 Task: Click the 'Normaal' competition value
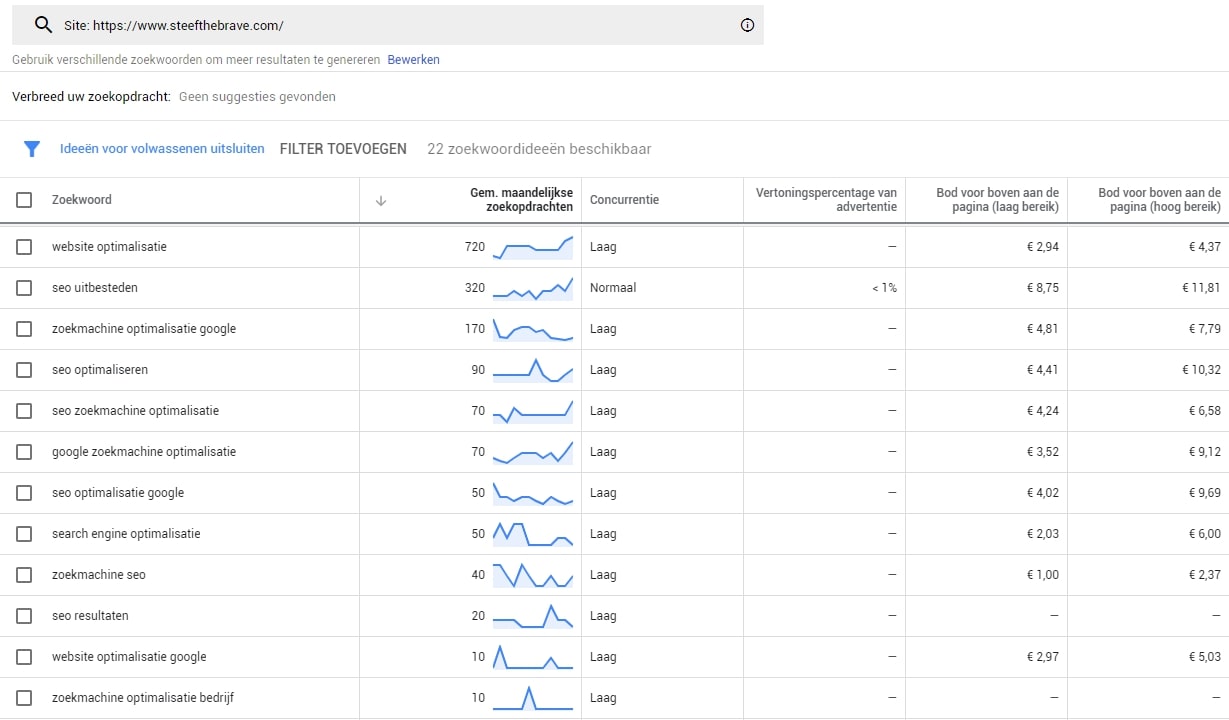click(x=613, y=288)
